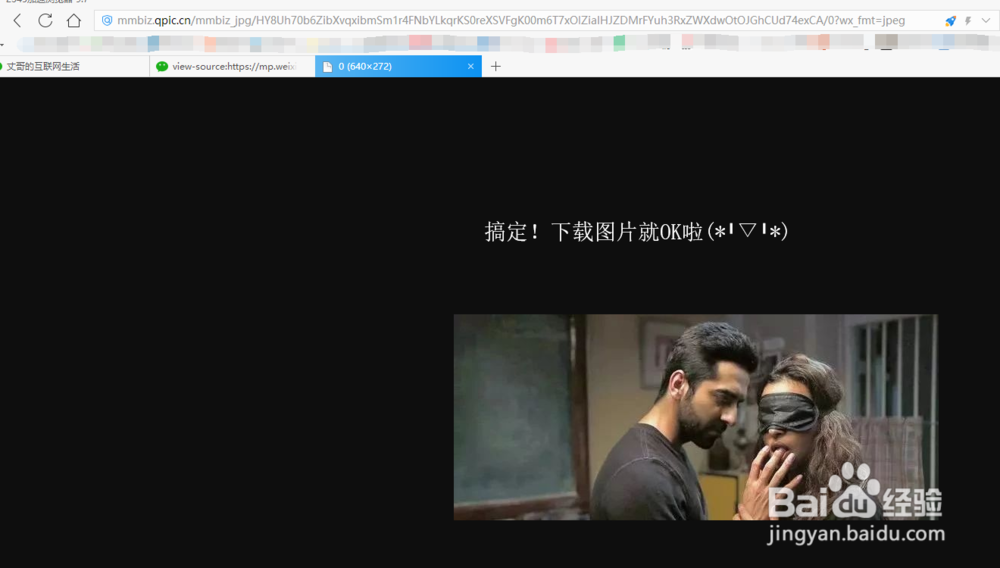The image size is (1000, 568).
Task: Expand the address bar dropdown chevron
Action: pyautogui.click(x=986, y=20)
